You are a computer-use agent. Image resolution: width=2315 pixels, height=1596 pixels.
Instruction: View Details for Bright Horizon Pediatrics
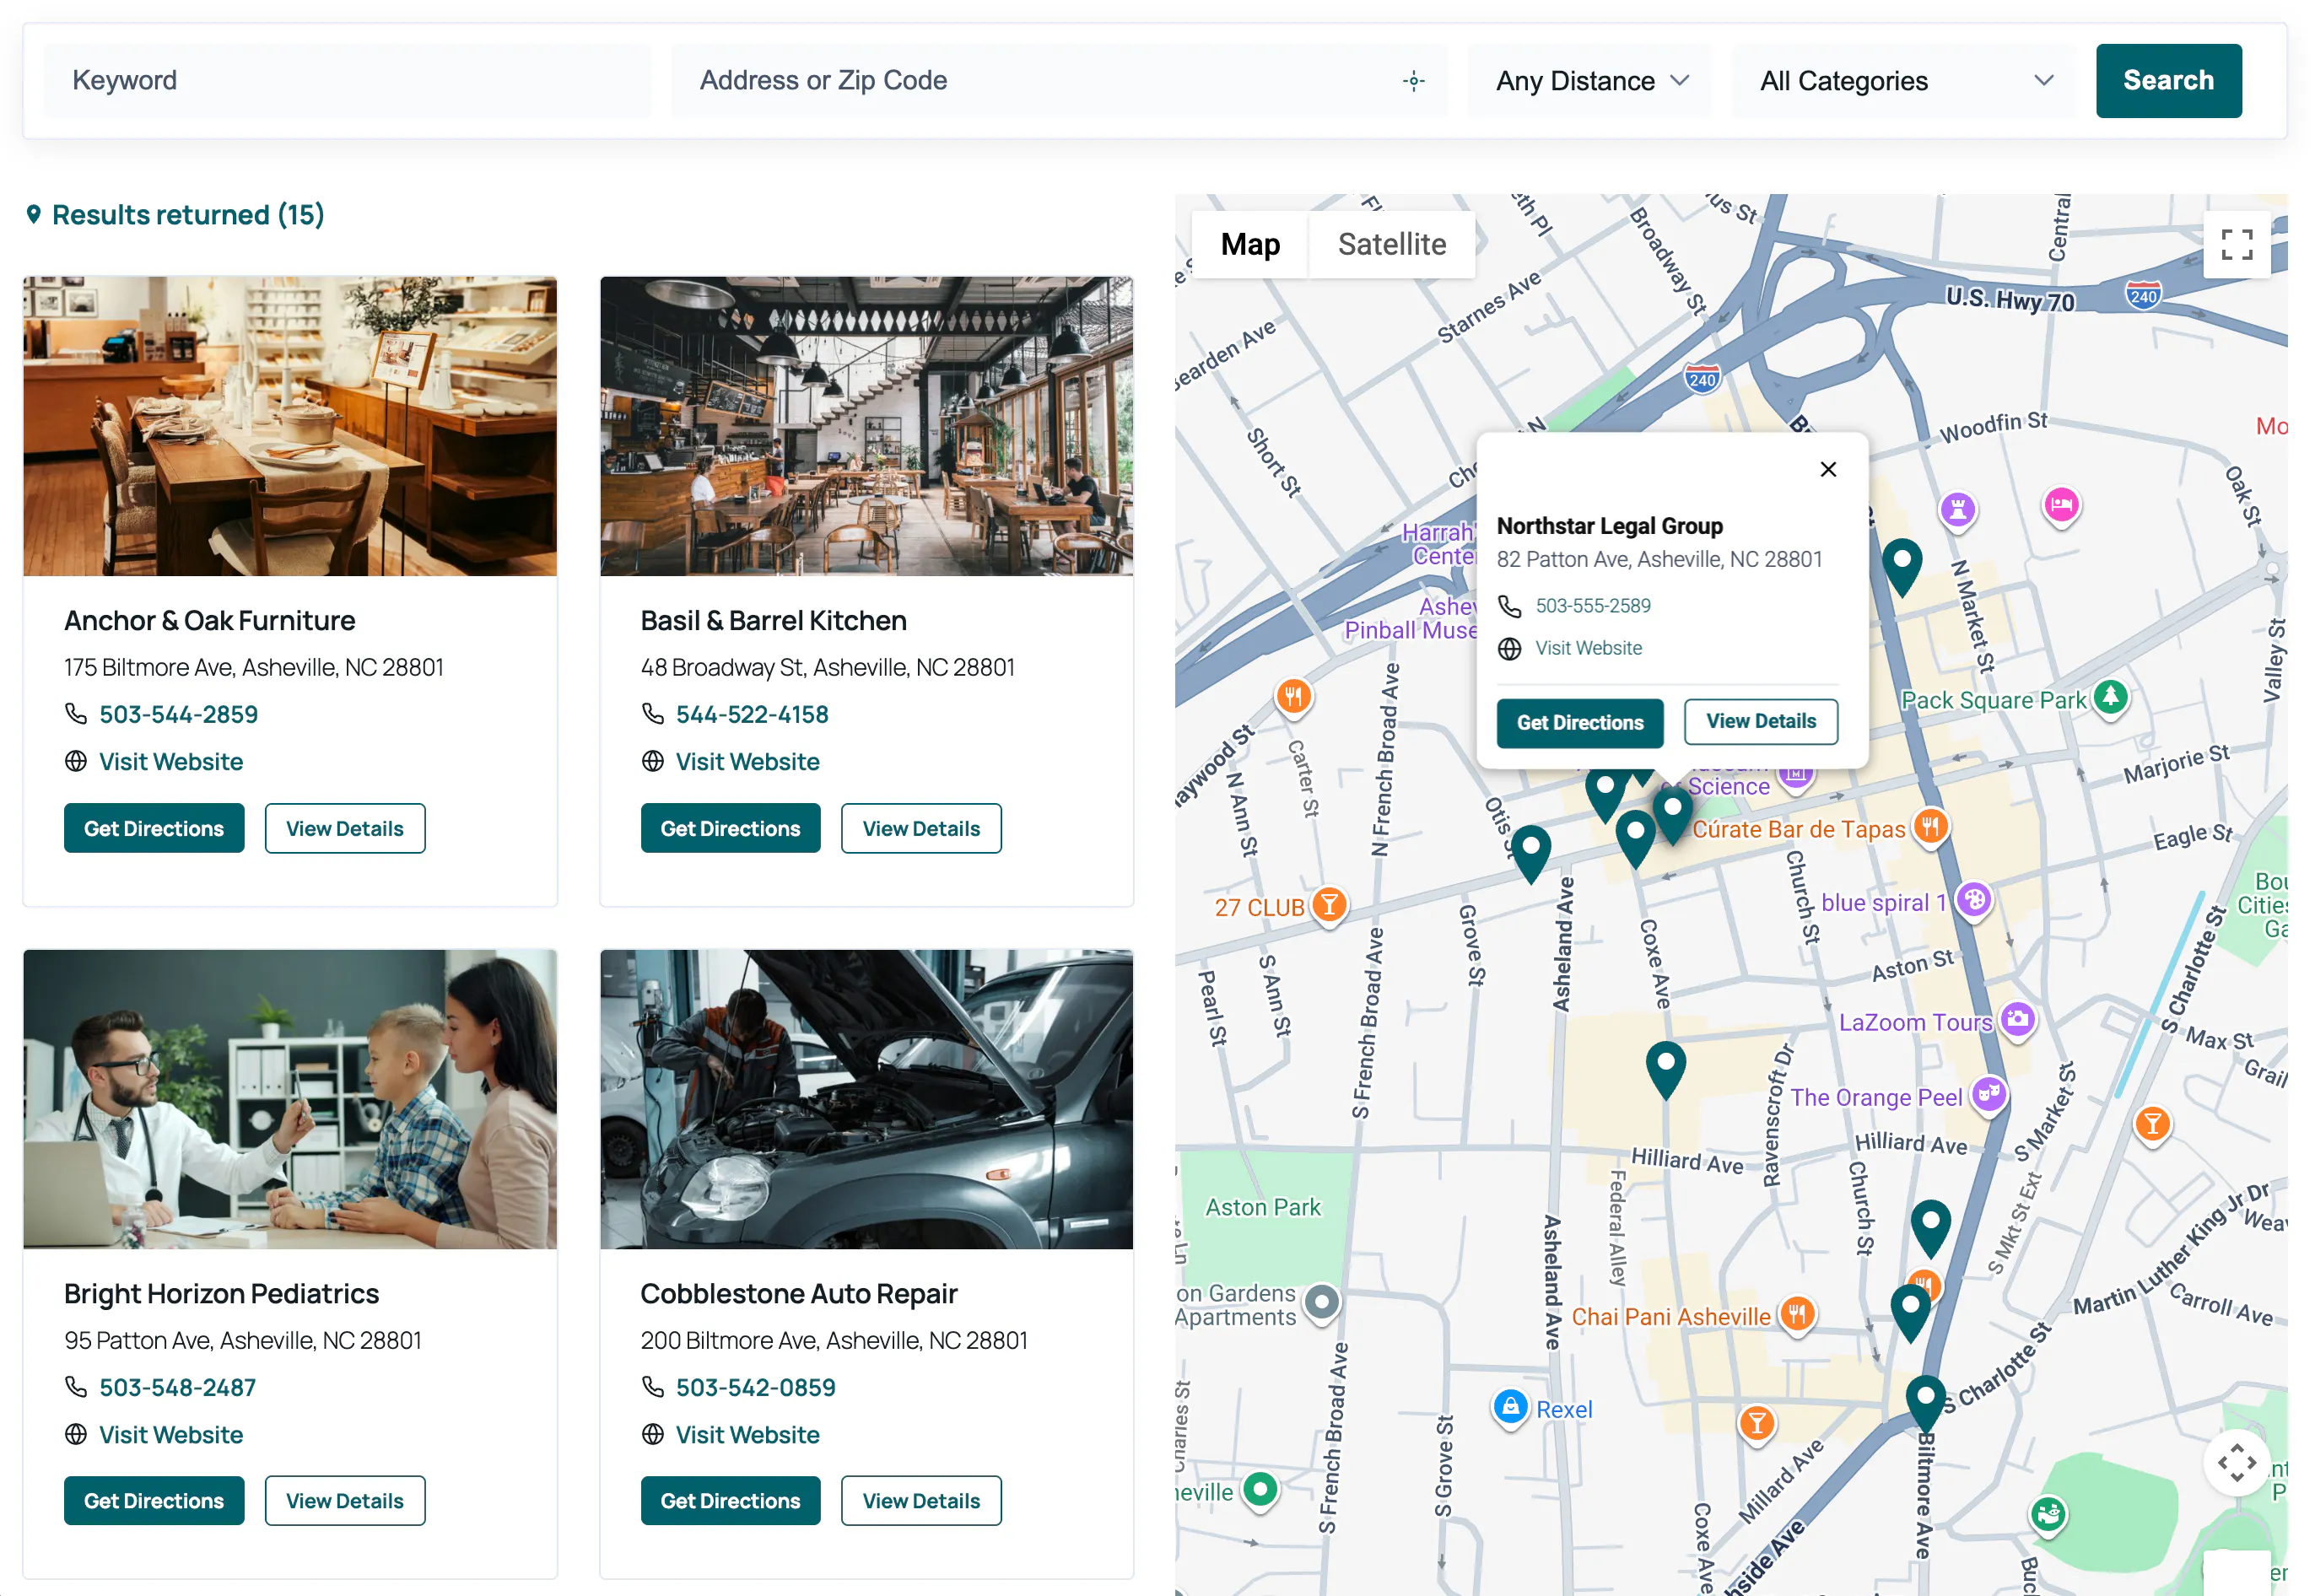pyautogui.click(x=345, y=1501)
